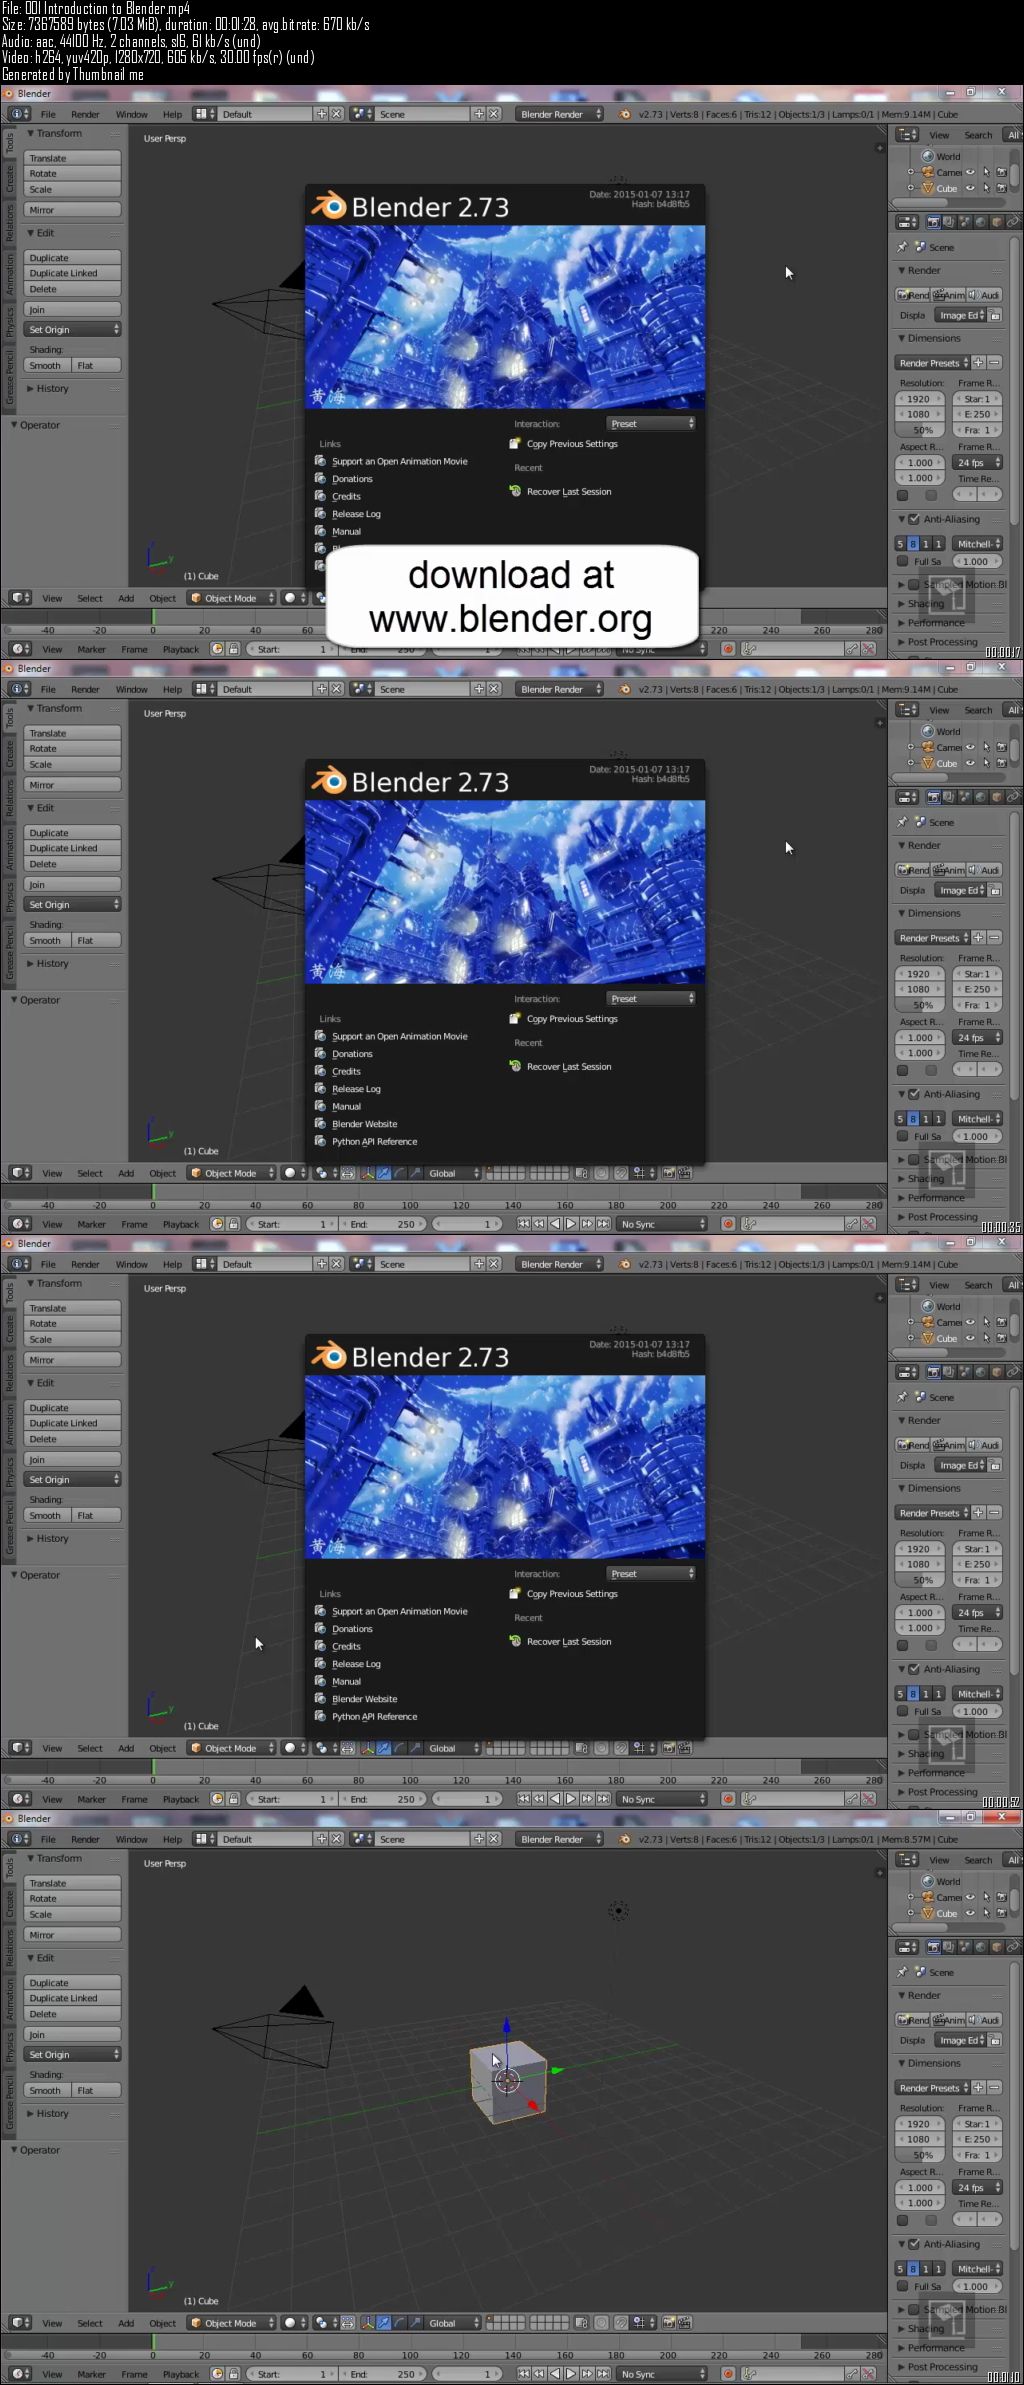Toggle 3D manipulator axes icon in second frame
Viewport: 1024px width, 2385px height.
click(367, 1173)
